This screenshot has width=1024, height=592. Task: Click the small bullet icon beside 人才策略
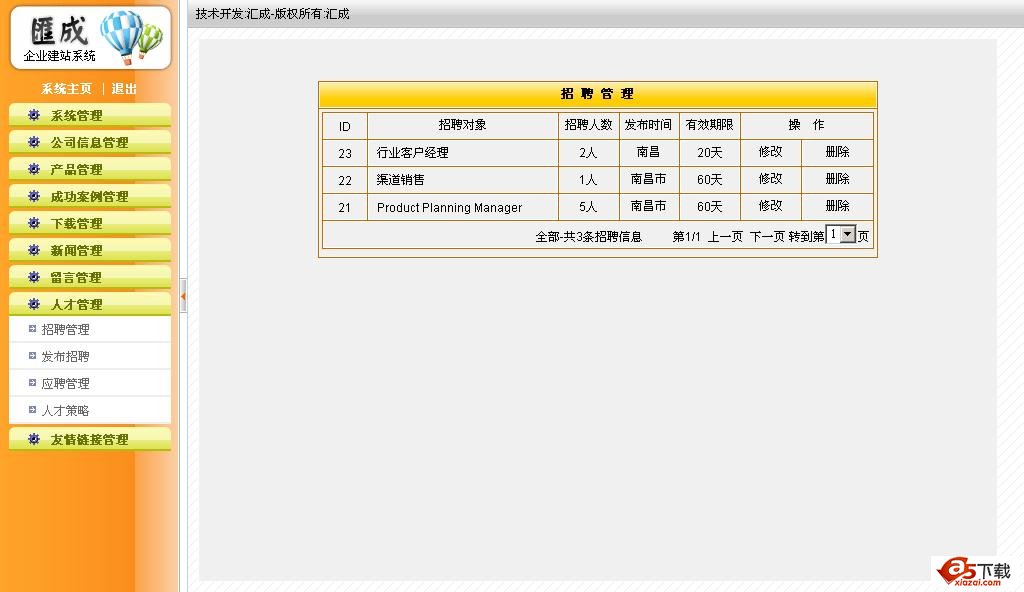(32, 410)
